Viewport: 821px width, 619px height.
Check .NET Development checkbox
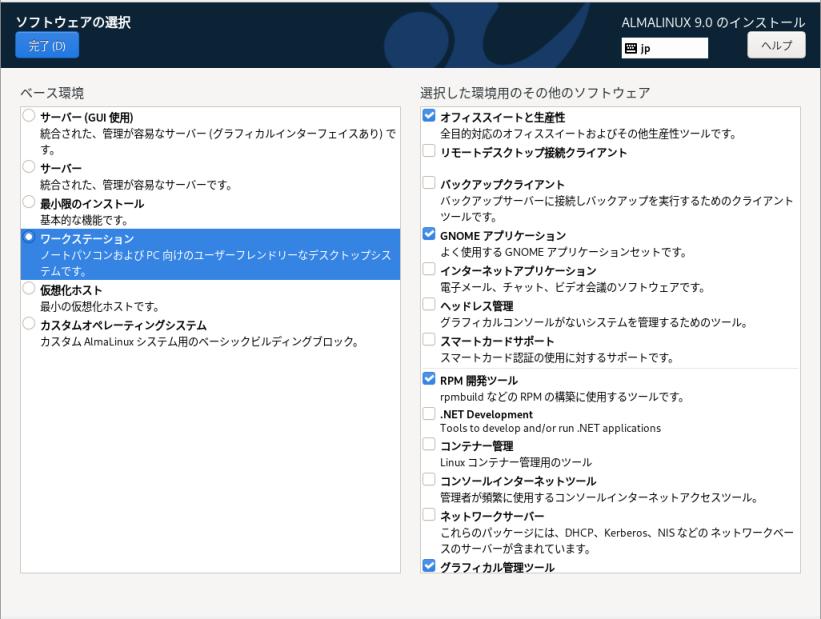point(429,414)
